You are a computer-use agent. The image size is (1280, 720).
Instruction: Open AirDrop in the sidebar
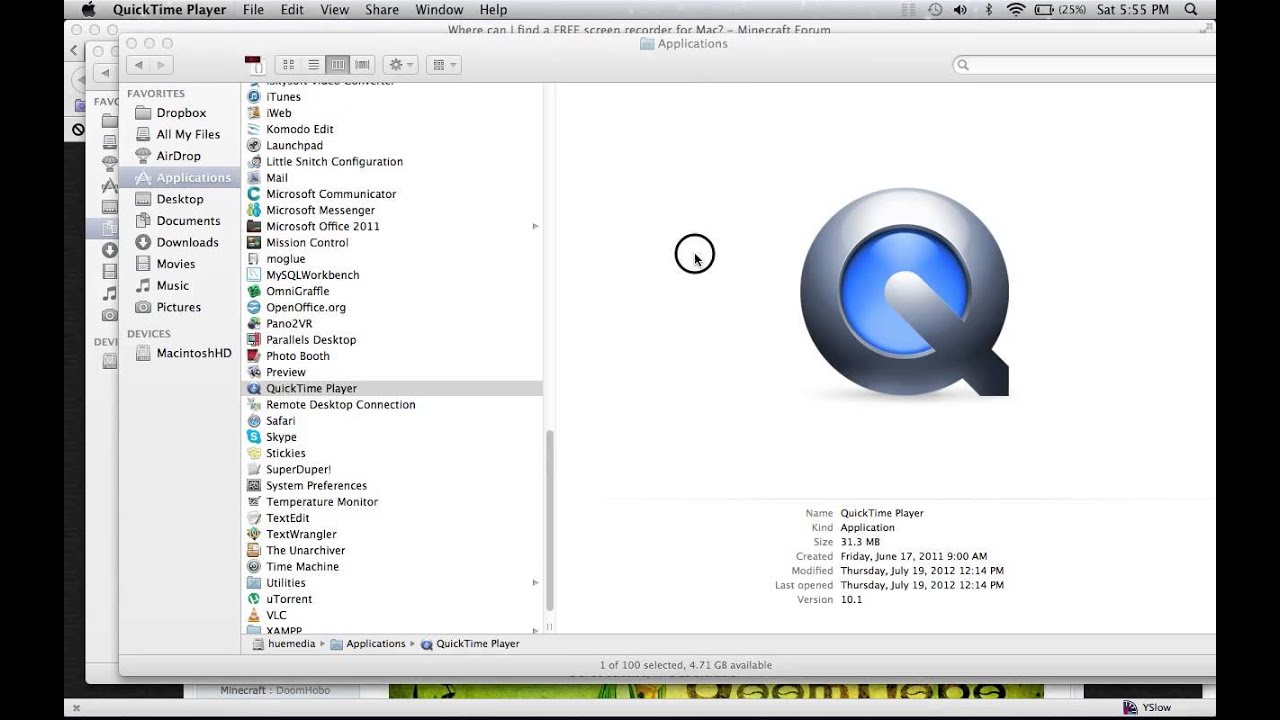180,156
